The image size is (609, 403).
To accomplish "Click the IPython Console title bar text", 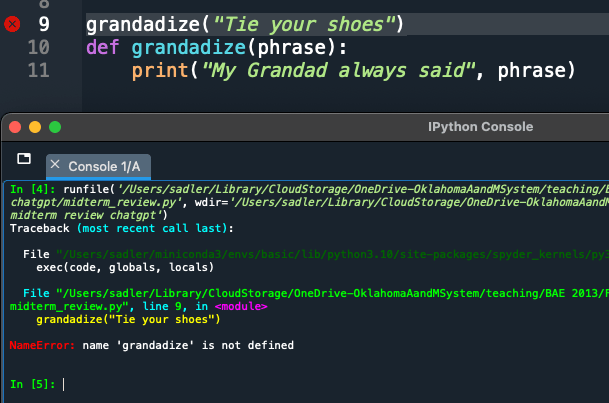I will point(480,127).
